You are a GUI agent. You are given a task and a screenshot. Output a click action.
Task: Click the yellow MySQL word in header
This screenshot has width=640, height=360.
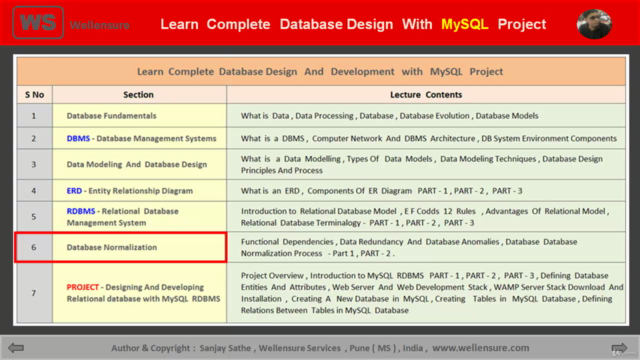click(x=464, y=24)
